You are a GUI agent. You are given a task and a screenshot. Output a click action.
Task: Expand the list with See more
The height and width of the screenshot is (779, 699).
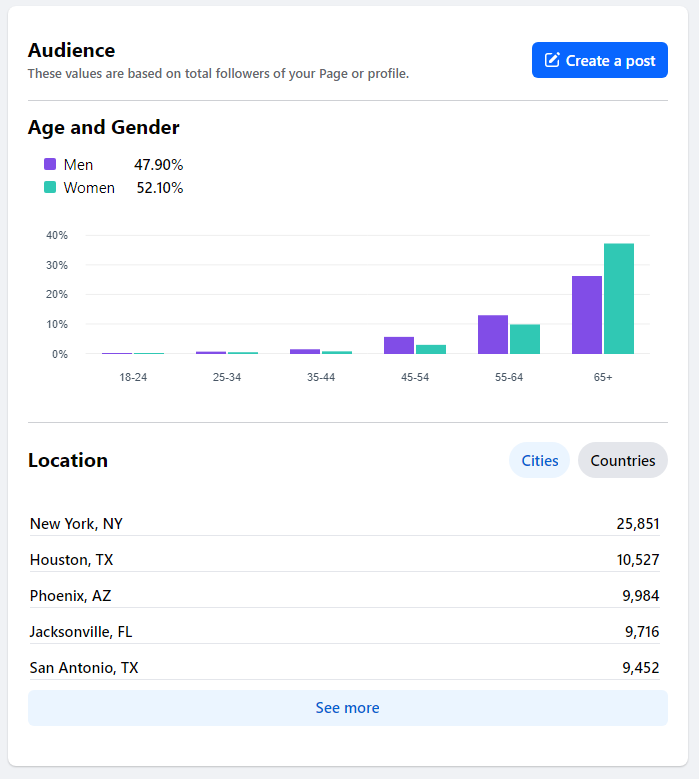[347, 708]
